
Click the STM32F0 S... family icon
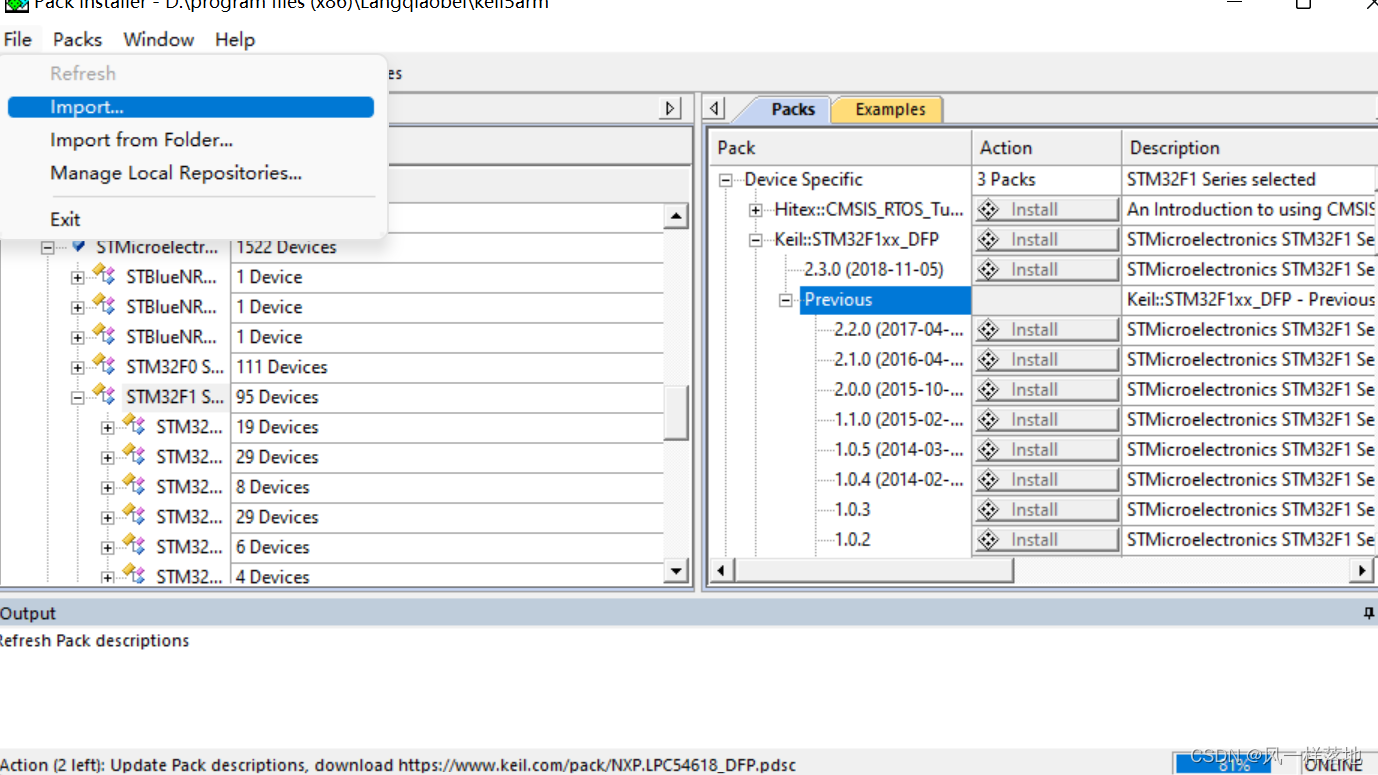103,366
